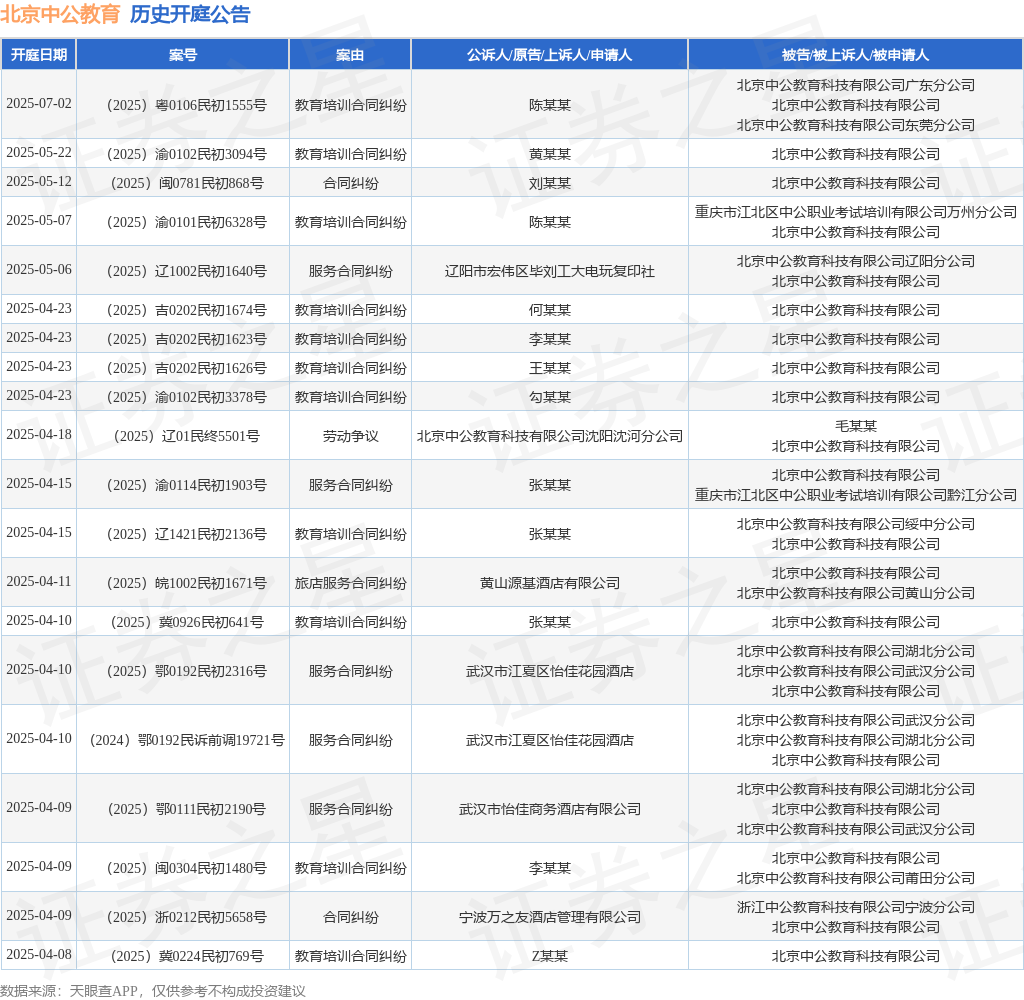
Task: Click case number 渝0102民初3378号
Action: (x=187, y=397)
